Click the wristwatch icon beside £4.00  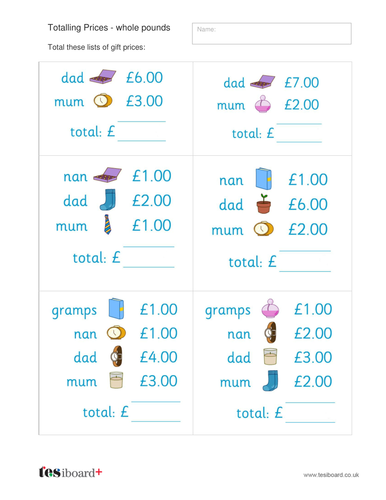[116, 356]
